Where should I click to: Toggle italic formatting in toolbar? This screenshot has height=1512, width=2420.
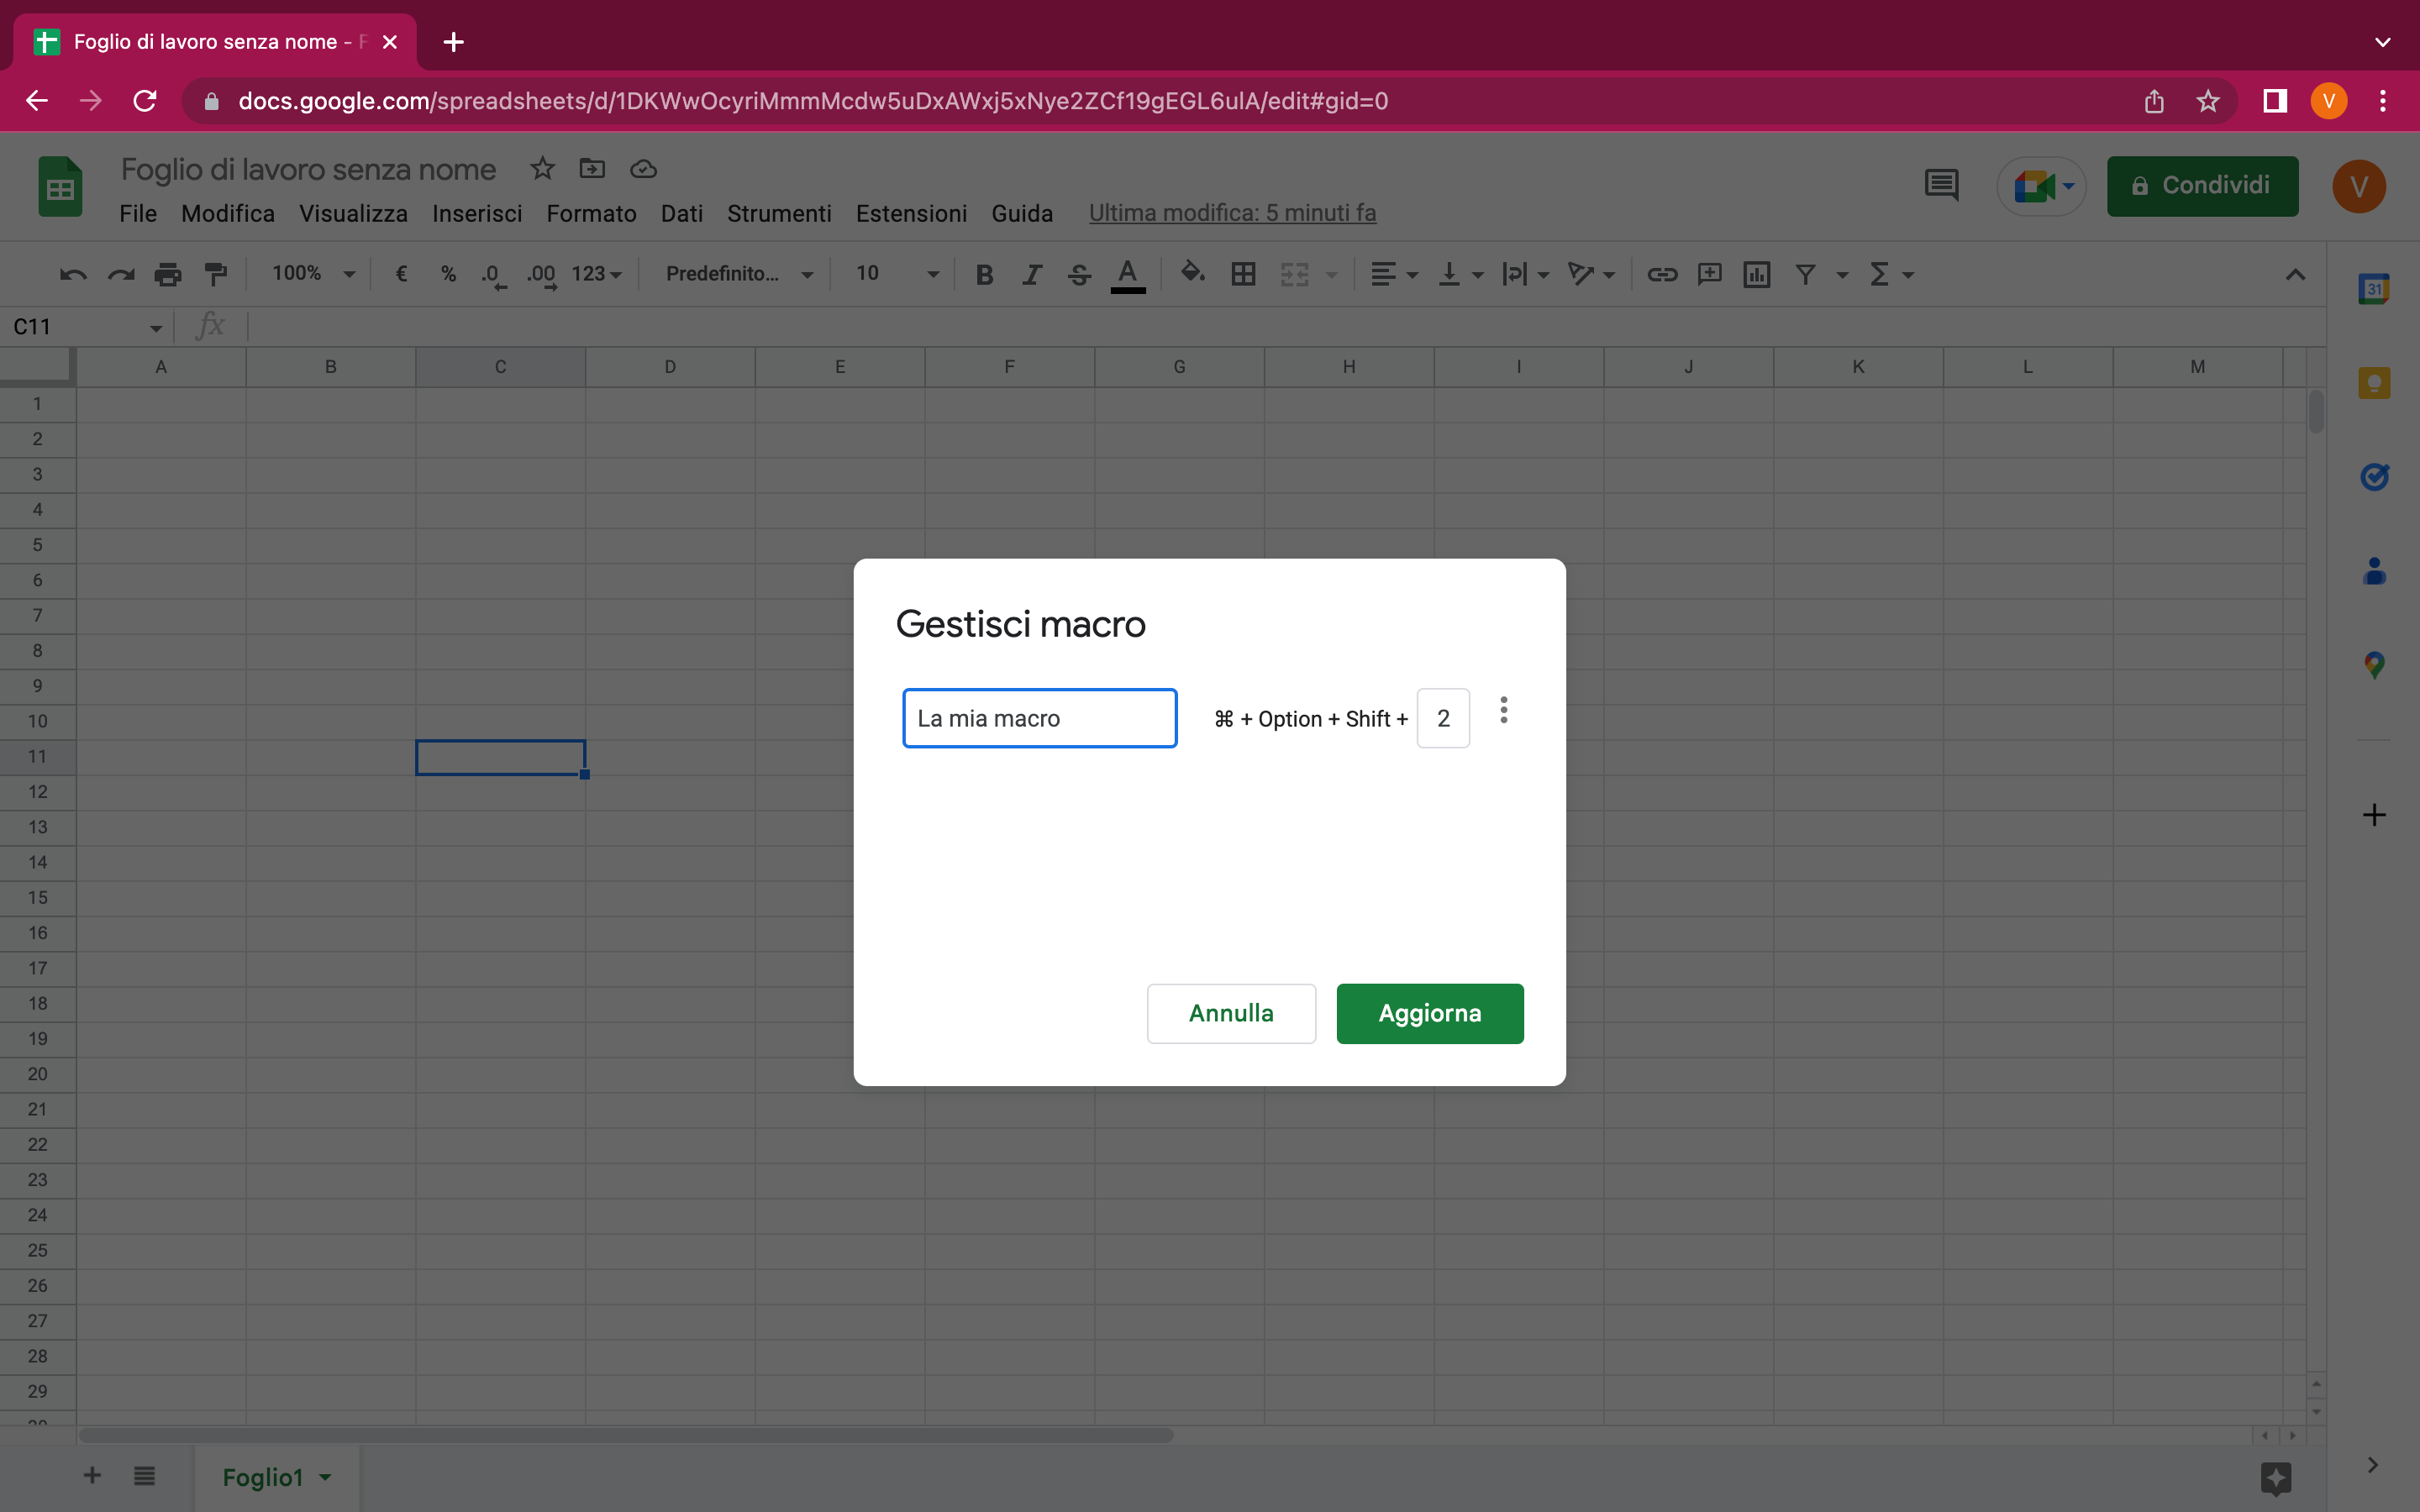click(x=1032, y=274)
